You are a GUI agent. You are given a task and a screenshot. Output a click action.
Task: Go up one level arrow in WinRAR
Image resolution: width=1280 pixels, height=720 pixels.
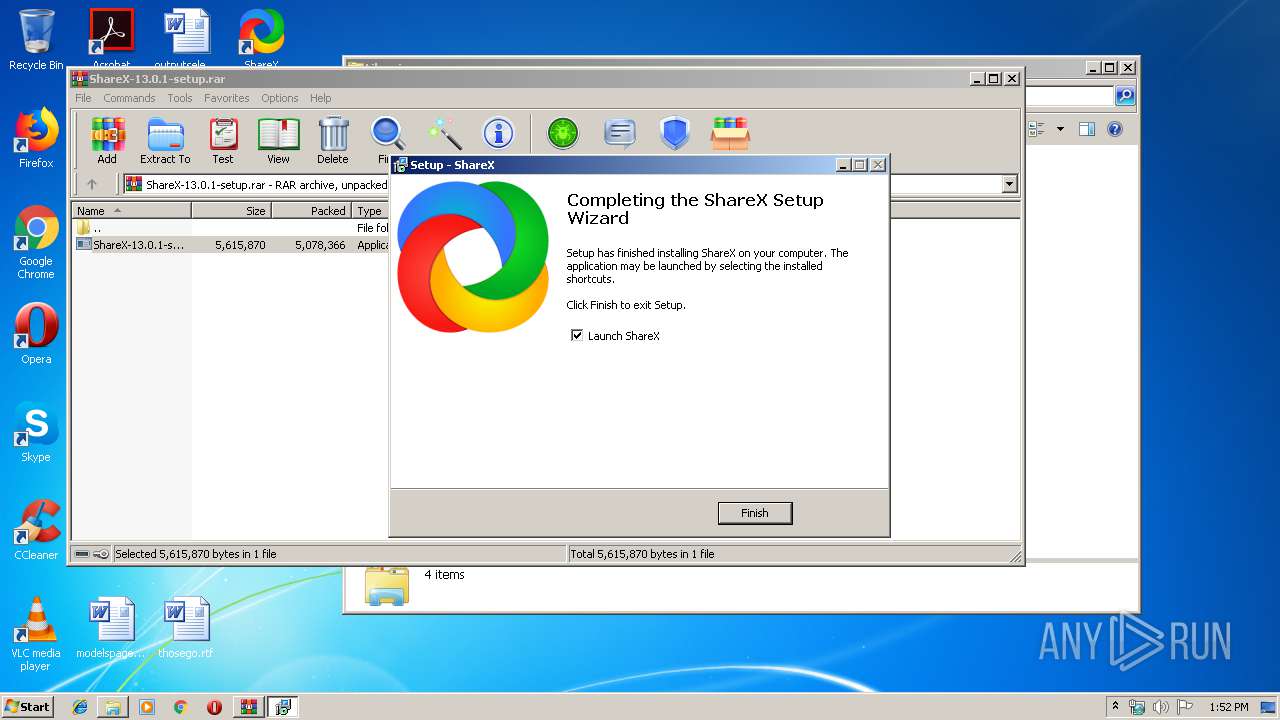92,184
